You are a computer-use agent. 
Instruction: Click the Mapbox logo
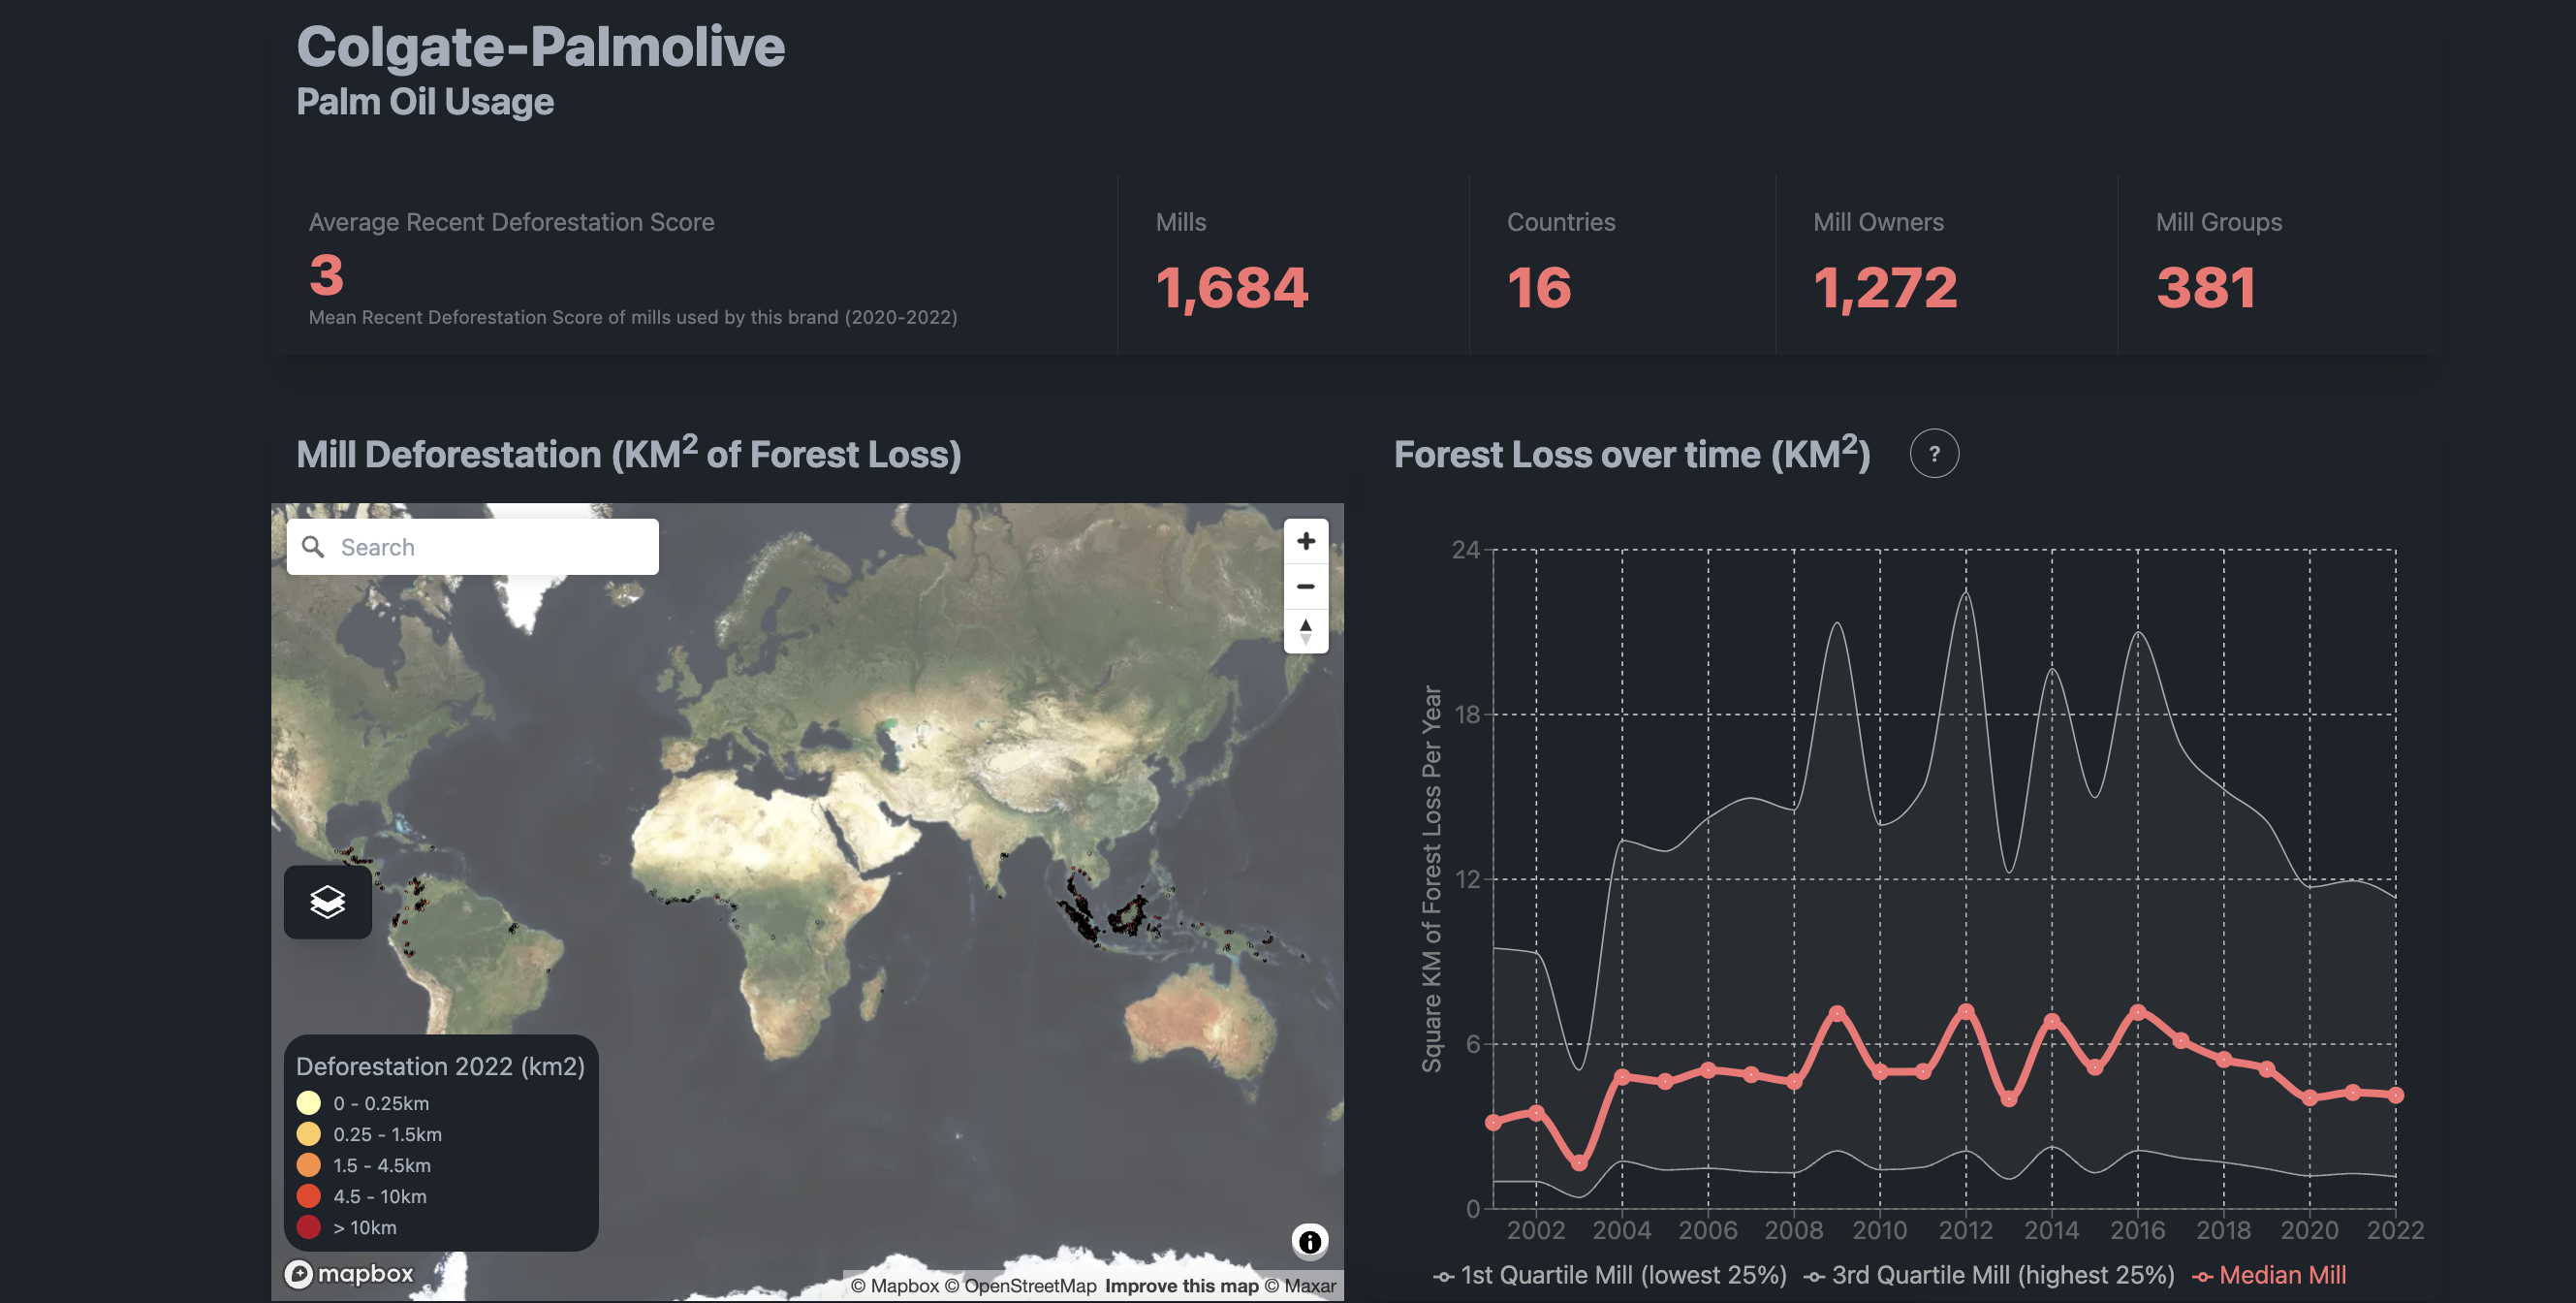pos(349,1273)
